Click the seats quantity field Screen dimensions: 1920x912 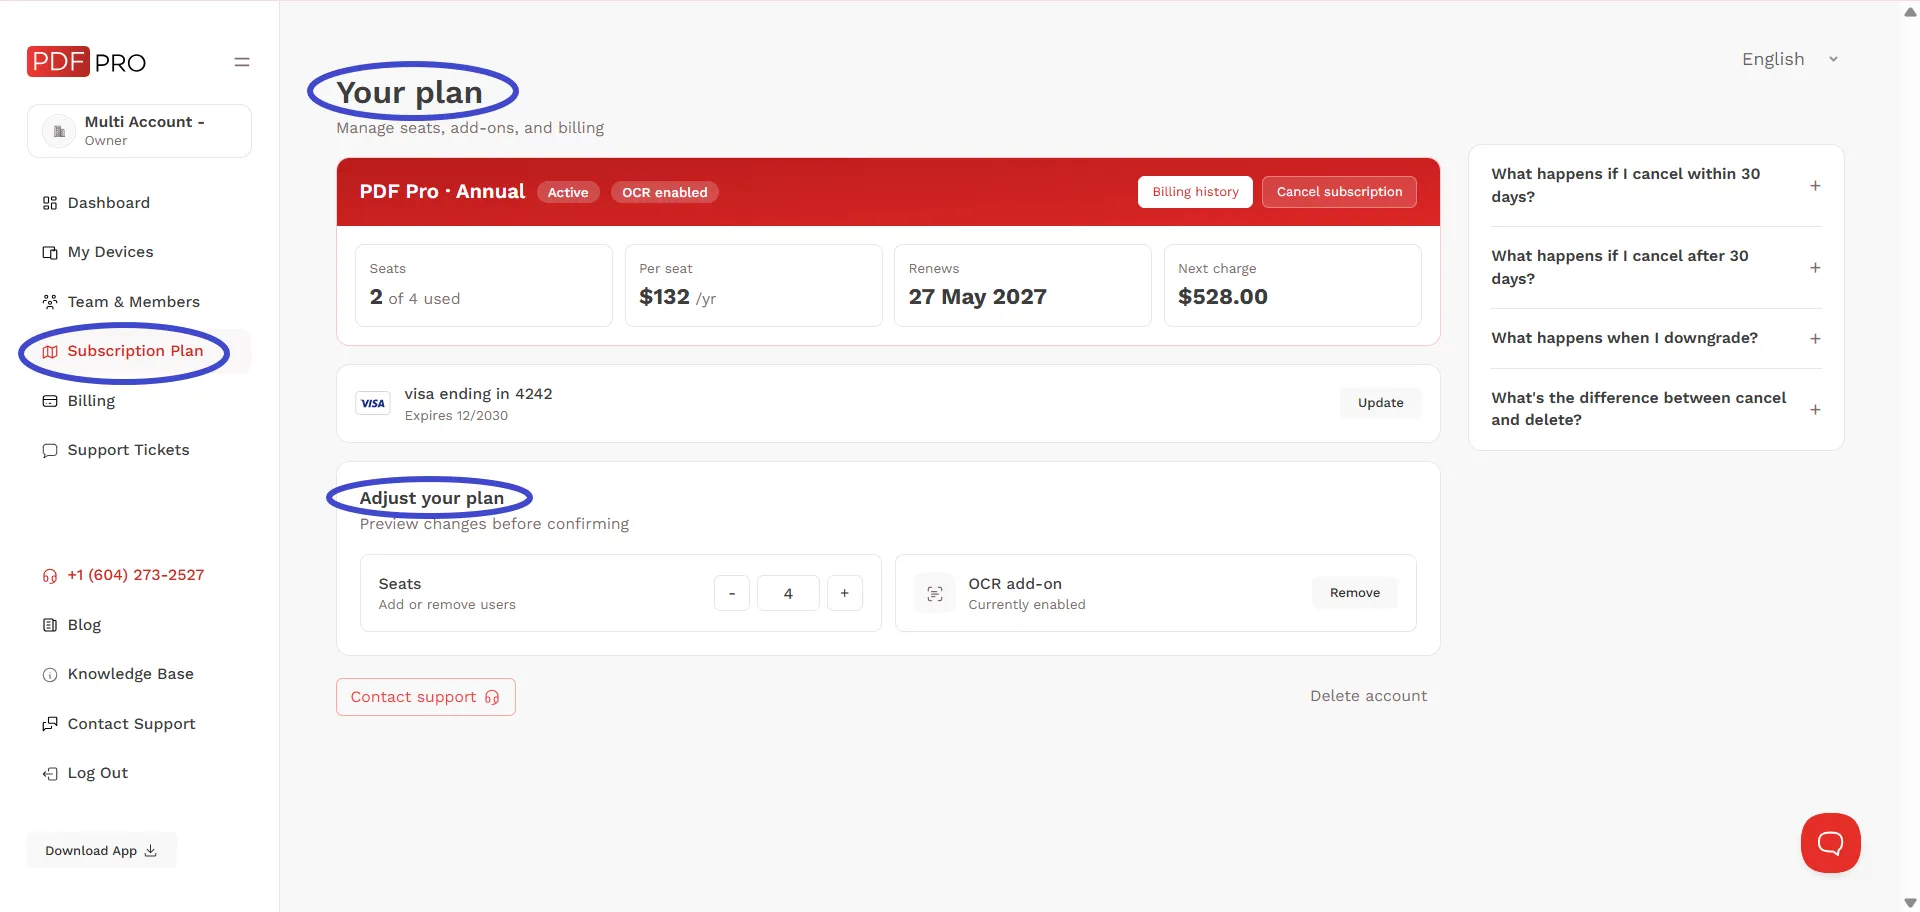tap(788, 593)
